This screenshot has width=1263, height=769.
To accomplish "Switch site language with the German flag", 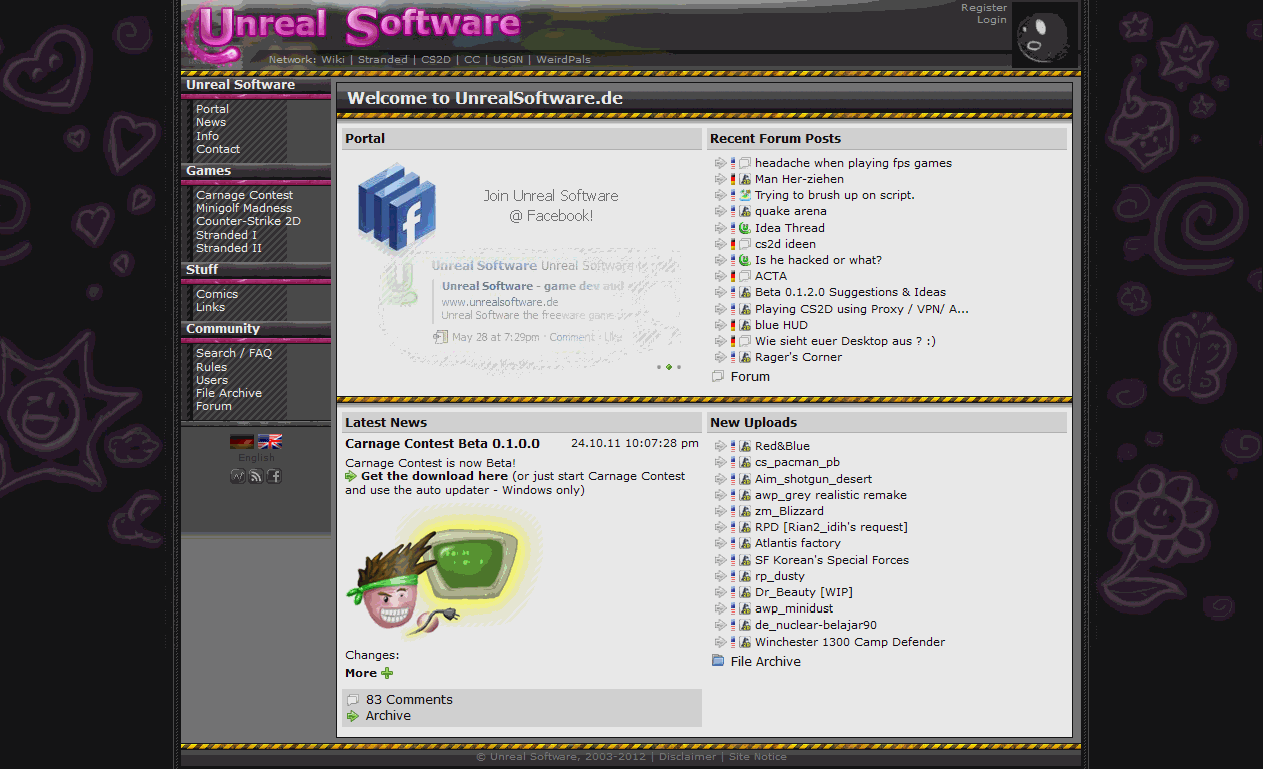I will click(x=241, y=441).
